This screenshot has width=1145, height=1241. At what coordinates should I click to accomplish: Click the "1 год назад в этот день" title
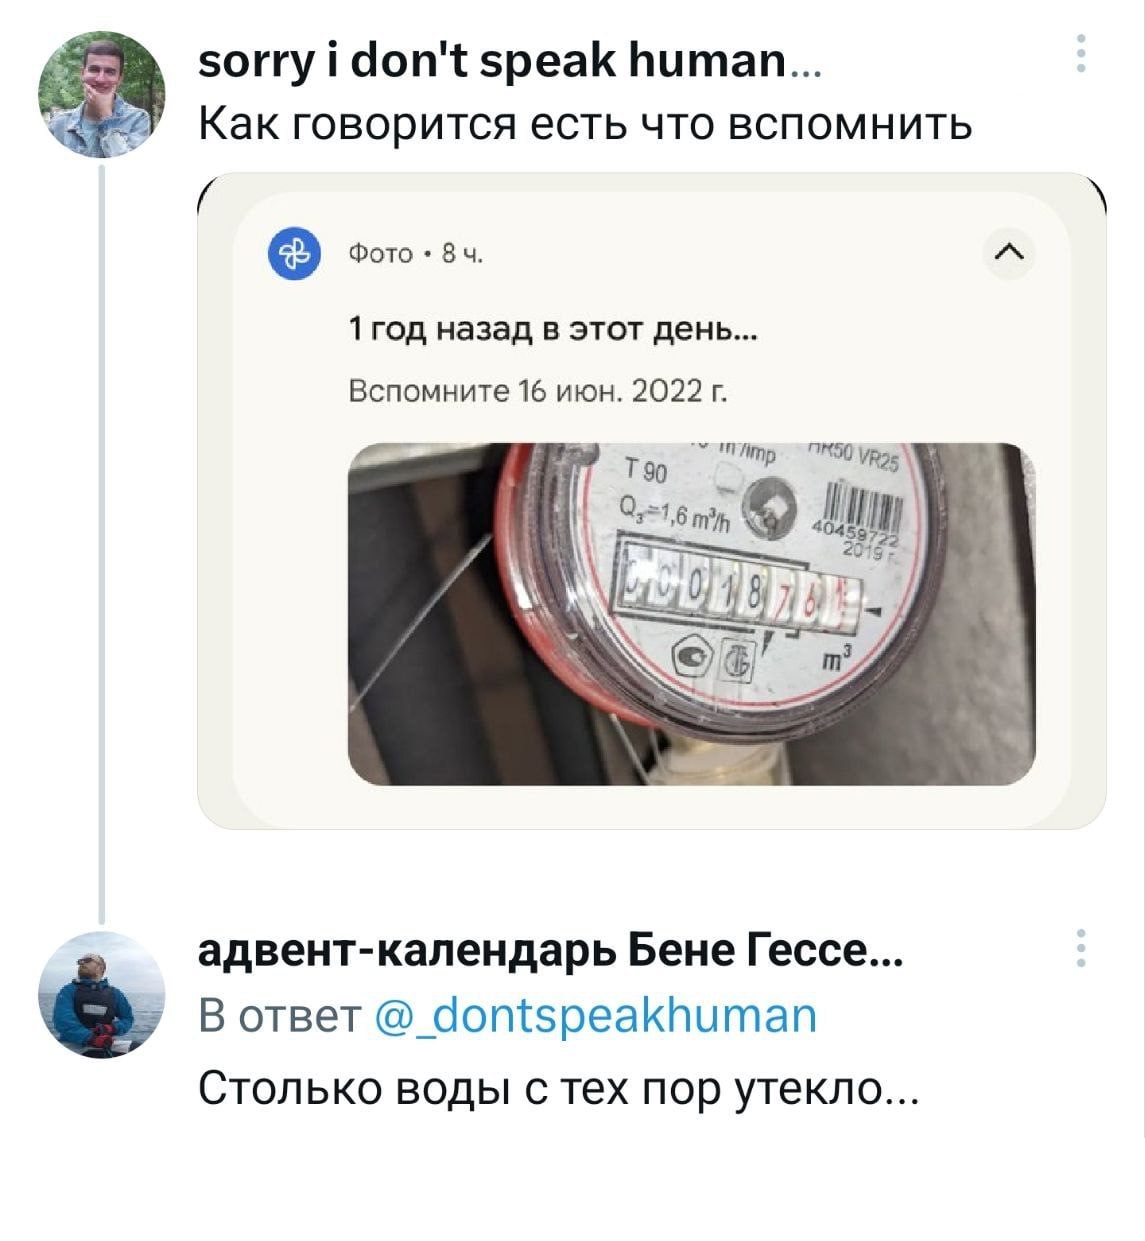552,328
